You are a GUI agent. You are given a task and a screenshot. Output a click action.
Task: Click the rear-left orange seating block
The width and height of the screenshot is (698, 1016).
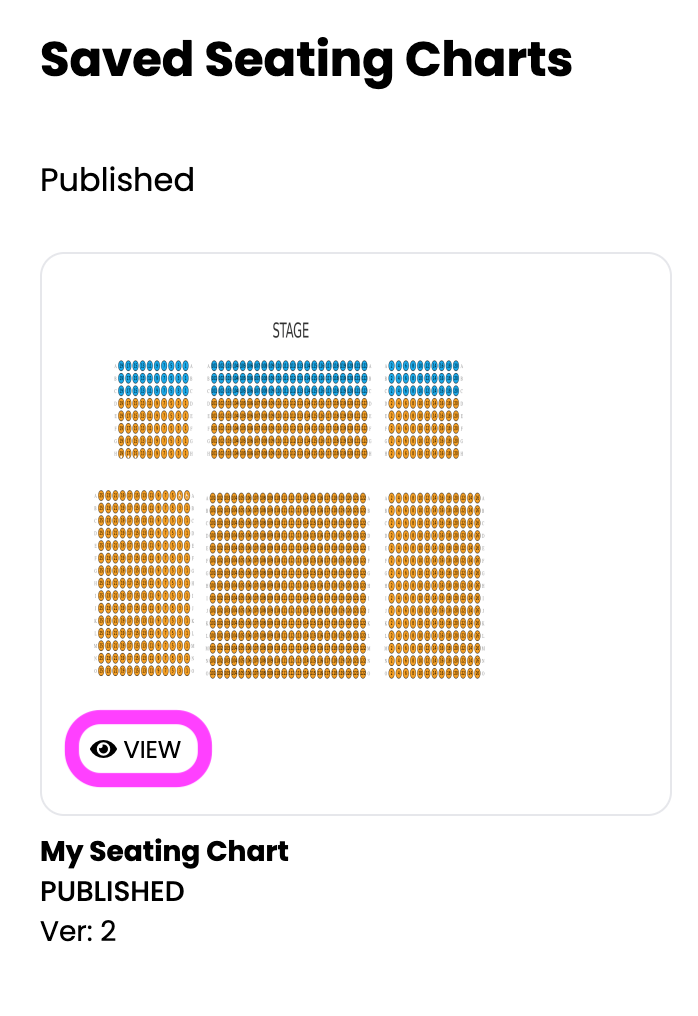coord(145,584)
